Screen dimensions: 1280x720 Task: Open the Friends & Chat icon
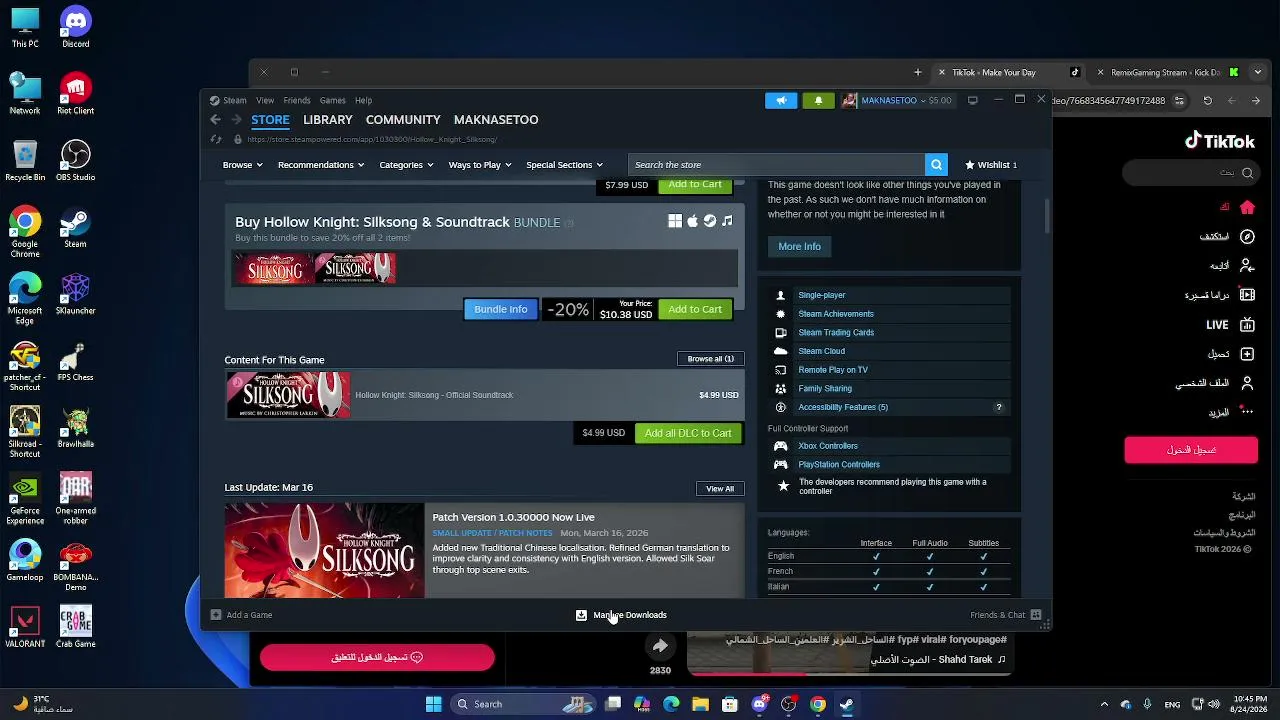(x=1036, y=615)
